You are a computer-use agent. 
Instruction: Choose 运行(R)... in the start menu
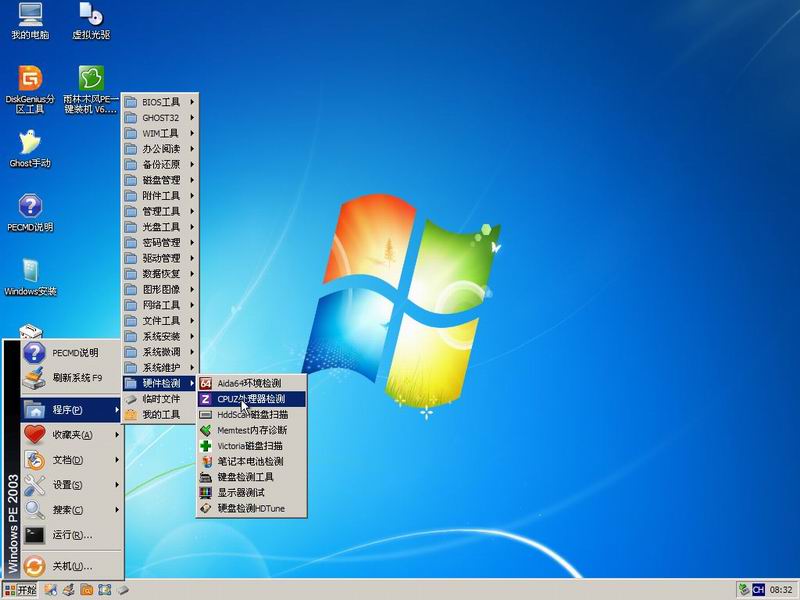pos(71,535)
